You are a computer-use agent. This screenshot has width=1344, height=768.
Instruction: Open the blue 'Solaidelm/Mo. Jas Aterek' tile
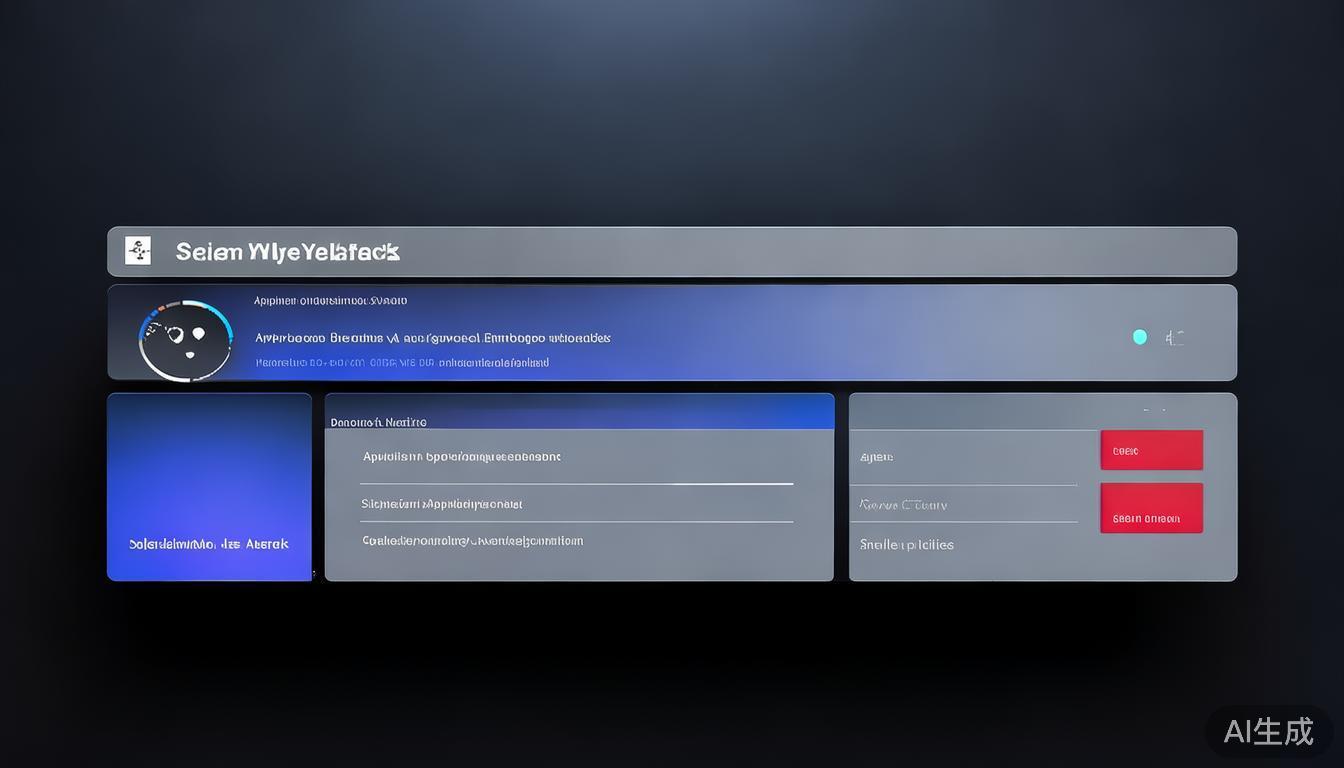coord(209,487)
